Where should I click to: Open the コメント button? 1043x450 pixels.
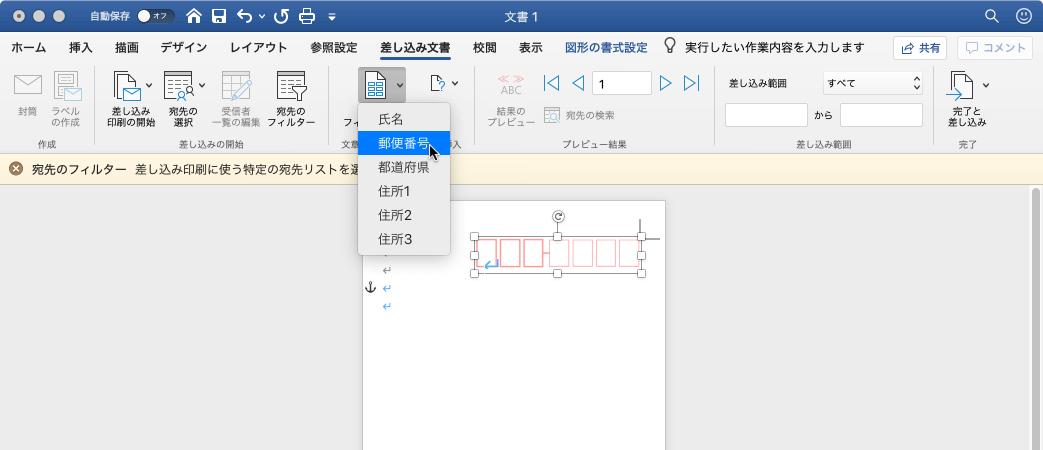pos(996,48)
